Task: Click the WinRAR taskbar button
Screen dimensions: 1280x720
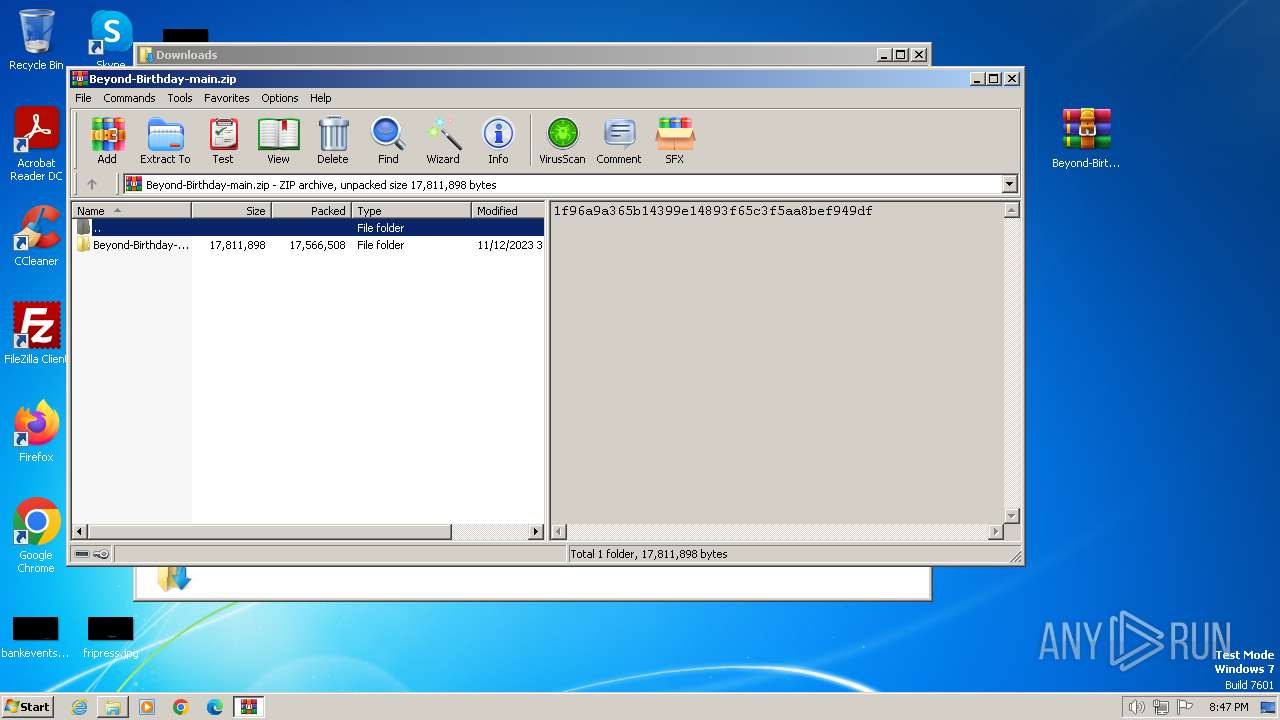Action: click(x=248, y=707)
